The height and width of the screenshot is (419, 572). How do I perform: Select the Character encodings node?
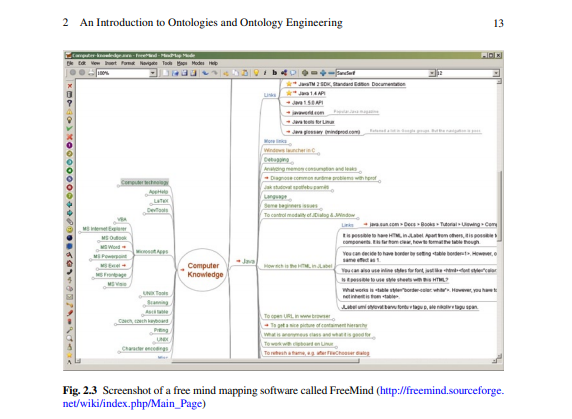[x=145, y=349]
